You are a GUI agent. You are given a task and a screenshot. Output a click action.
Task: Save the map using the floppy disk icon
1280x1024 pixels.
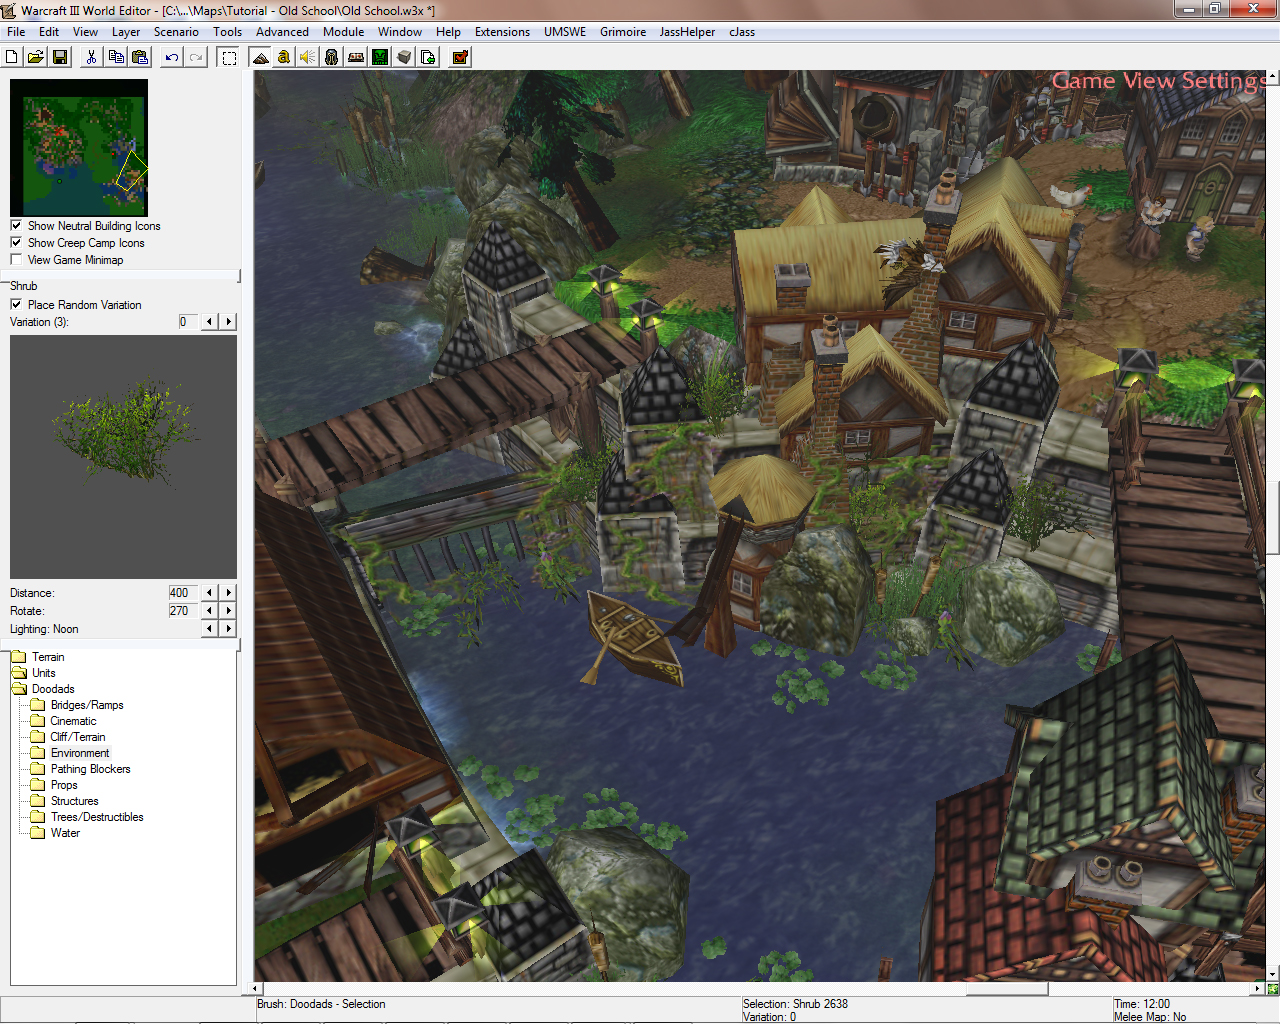click(x=60, y=57)
